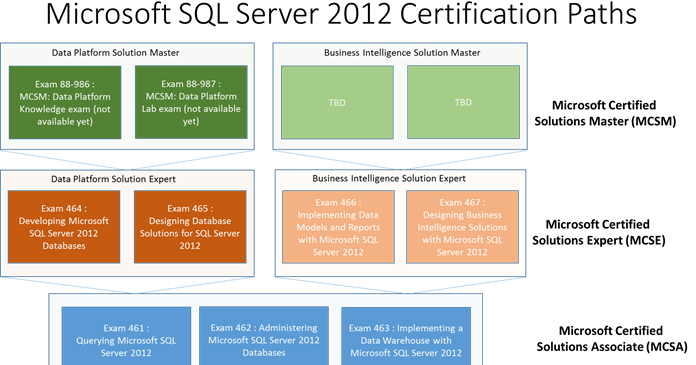696x365 pixels.
Task: Select the first TBD box under Business Intelligence Master
Action: click(337, 103)
